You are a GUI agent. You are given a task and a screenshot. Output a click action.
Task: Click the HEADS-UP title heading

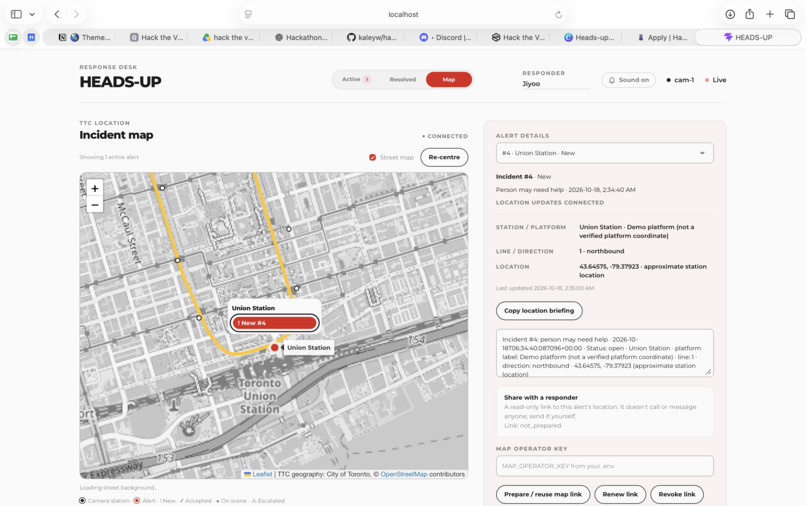[x=120, y=82]
